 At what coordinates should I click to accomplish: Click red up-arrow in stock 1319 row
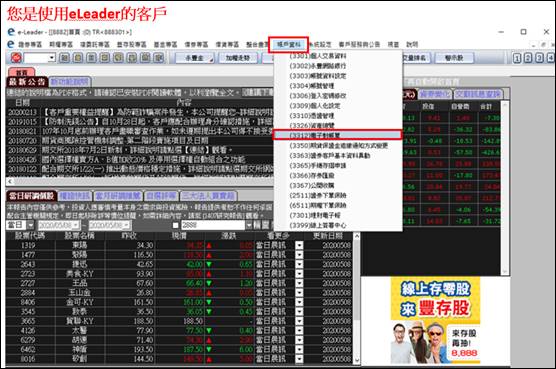[209, 245]
